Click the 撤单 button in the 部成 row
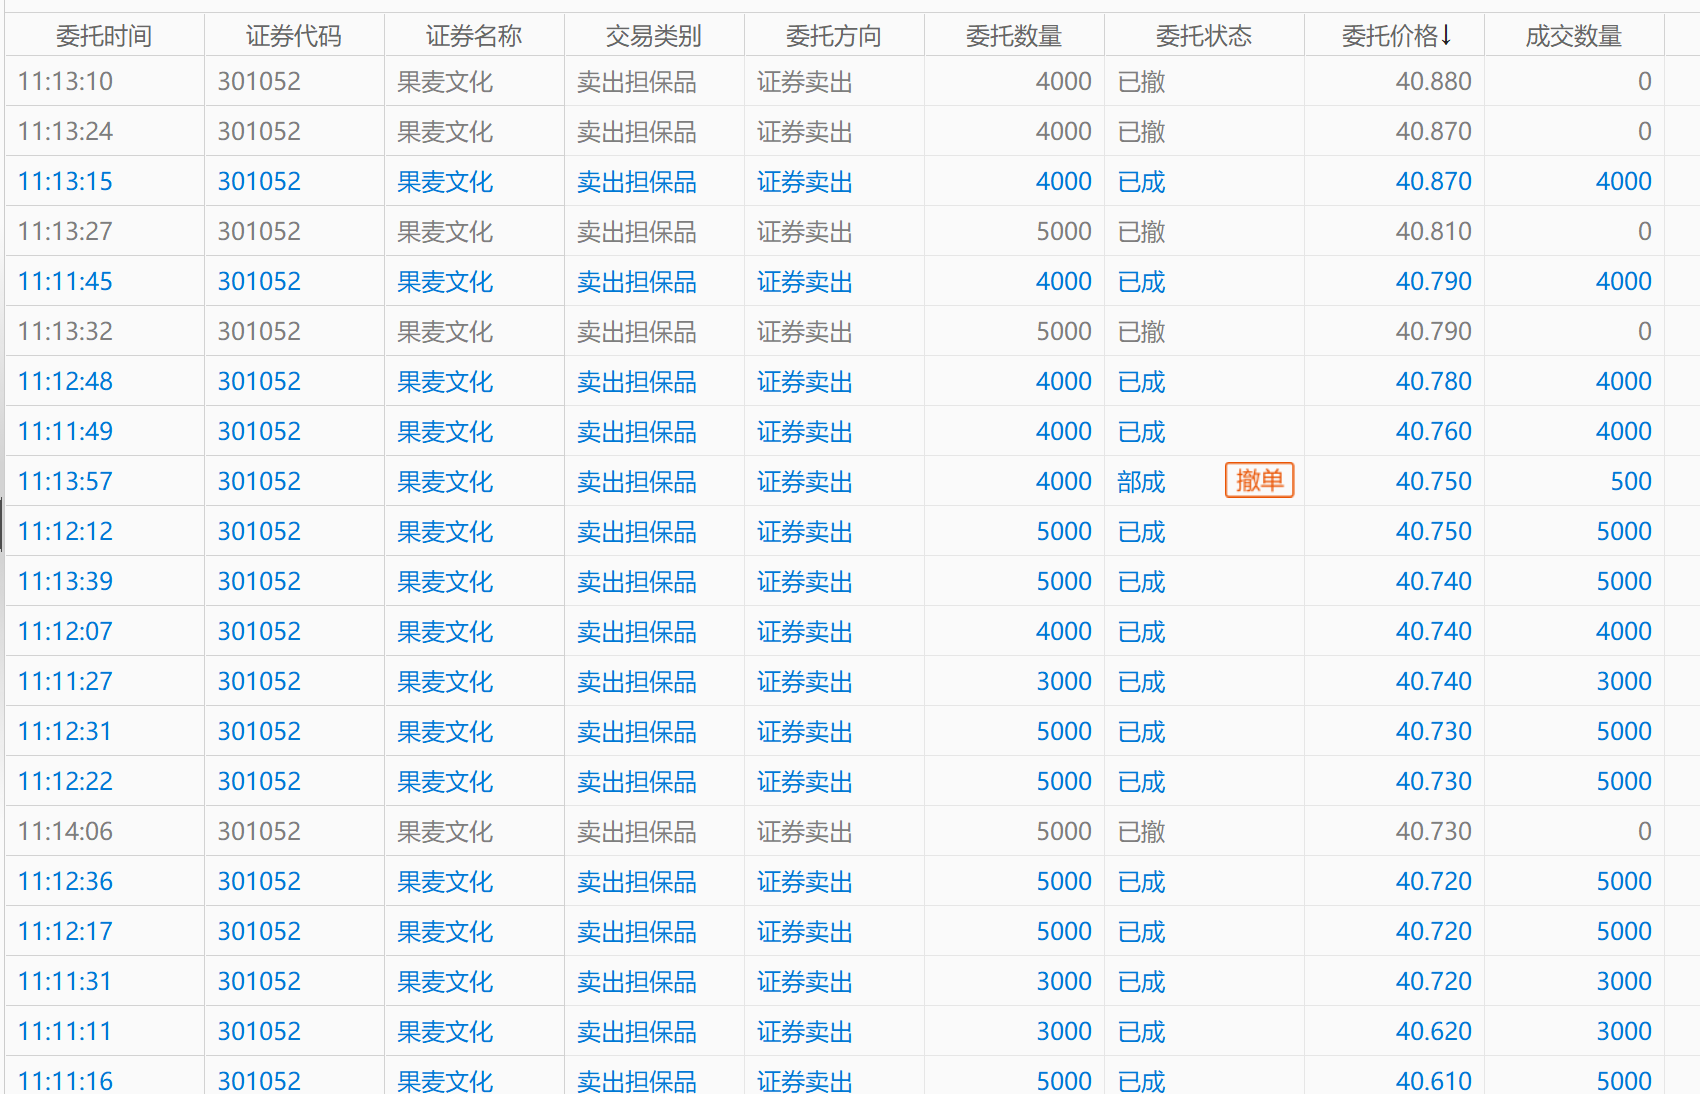1700x1094 pixels. 1259,481
